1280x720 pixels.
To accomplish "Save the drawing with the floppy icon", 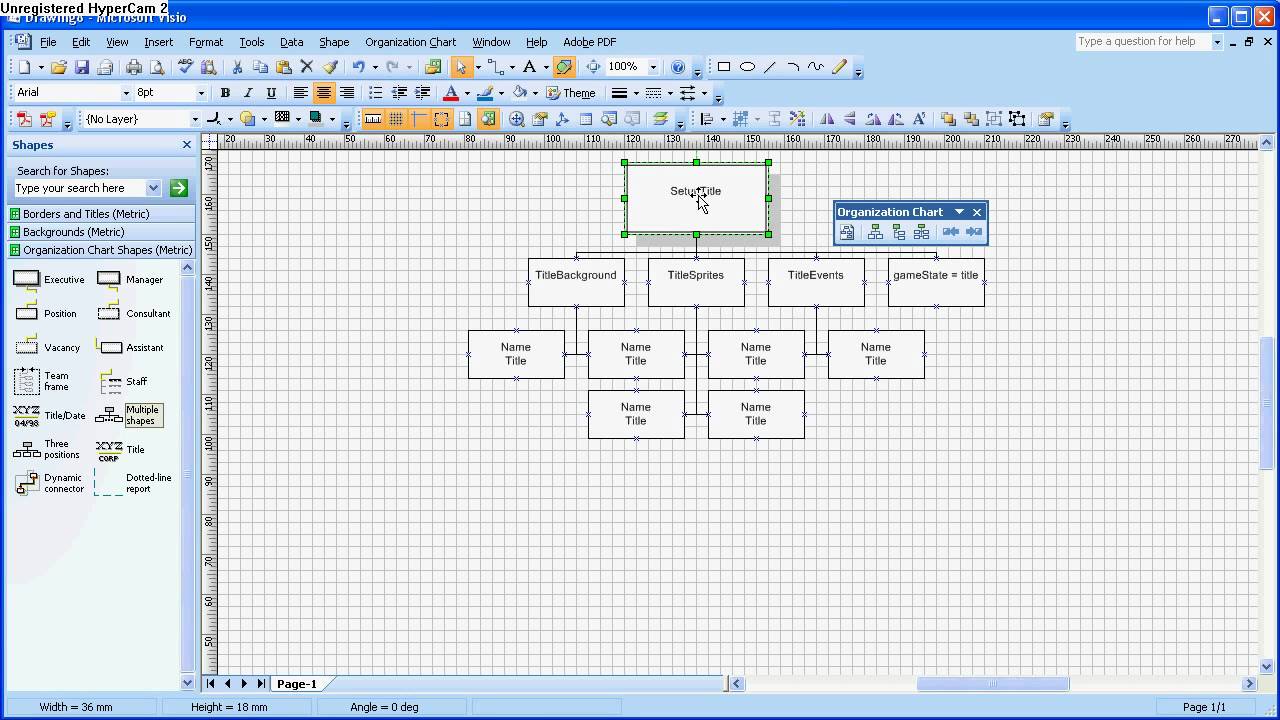I will tap(82, 67).
